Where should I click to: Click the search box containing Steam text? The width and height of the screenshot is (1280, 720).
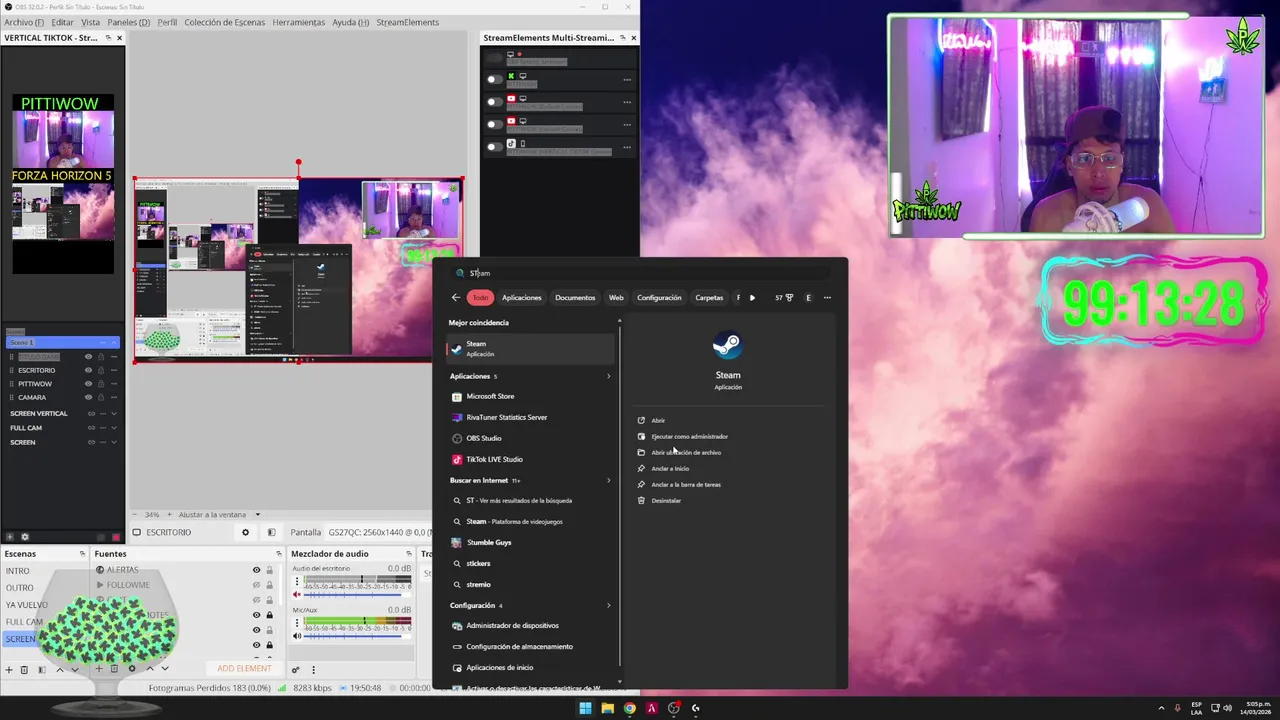(x=640, y=272)
